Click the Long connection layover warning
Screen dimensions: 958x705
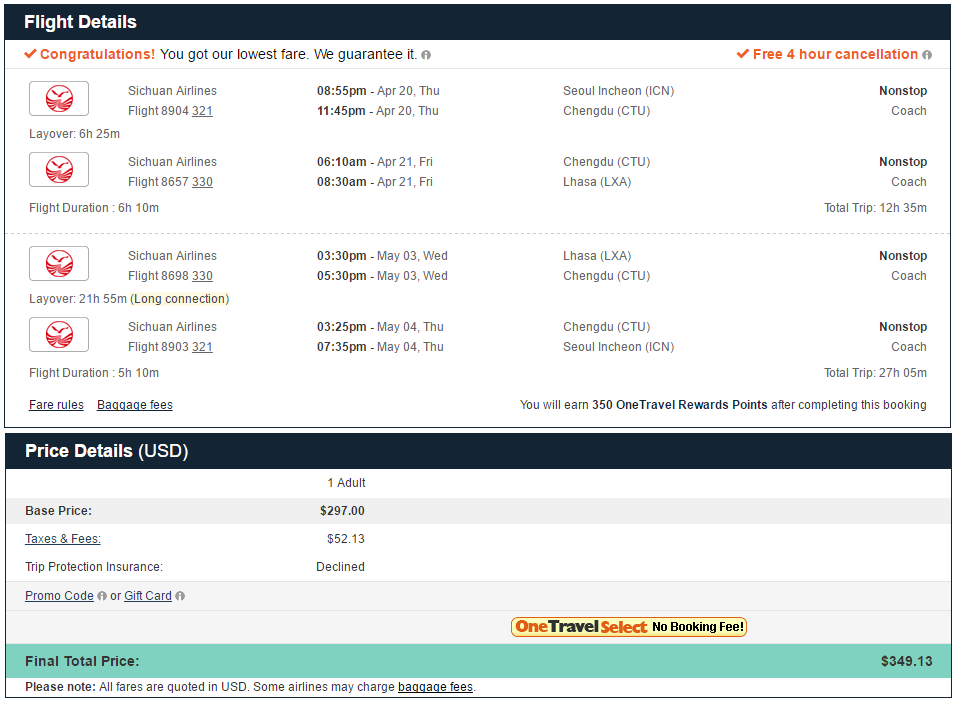tap(180, 299)
